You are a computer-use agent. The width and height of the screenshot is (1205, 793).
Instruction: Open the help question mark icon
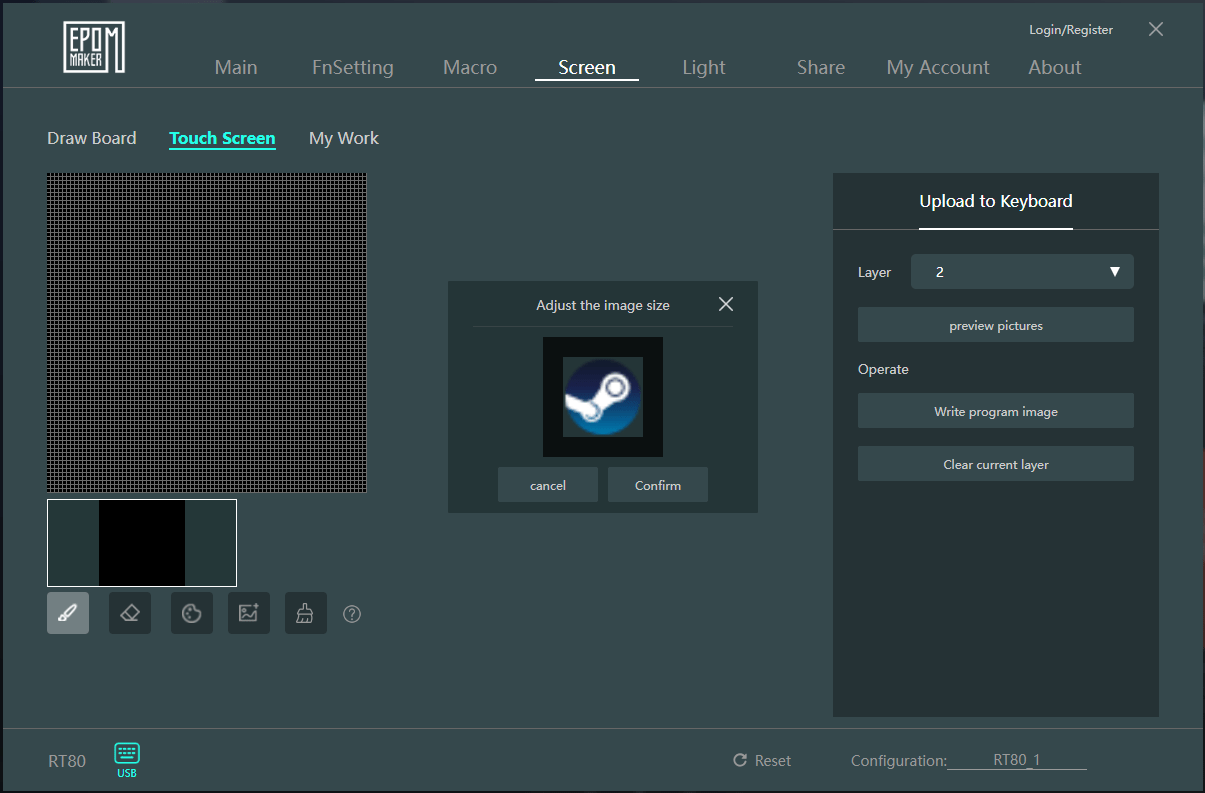pos(352,614)
